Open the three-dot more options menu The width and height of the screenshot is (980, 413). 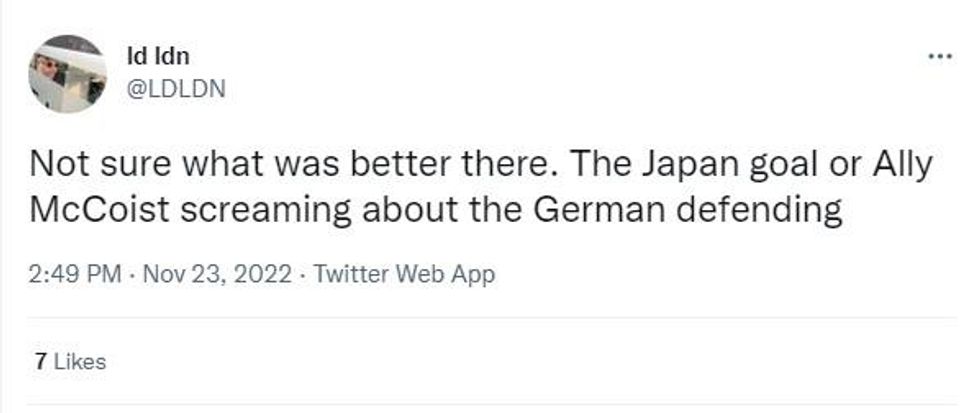coord(940,56)
